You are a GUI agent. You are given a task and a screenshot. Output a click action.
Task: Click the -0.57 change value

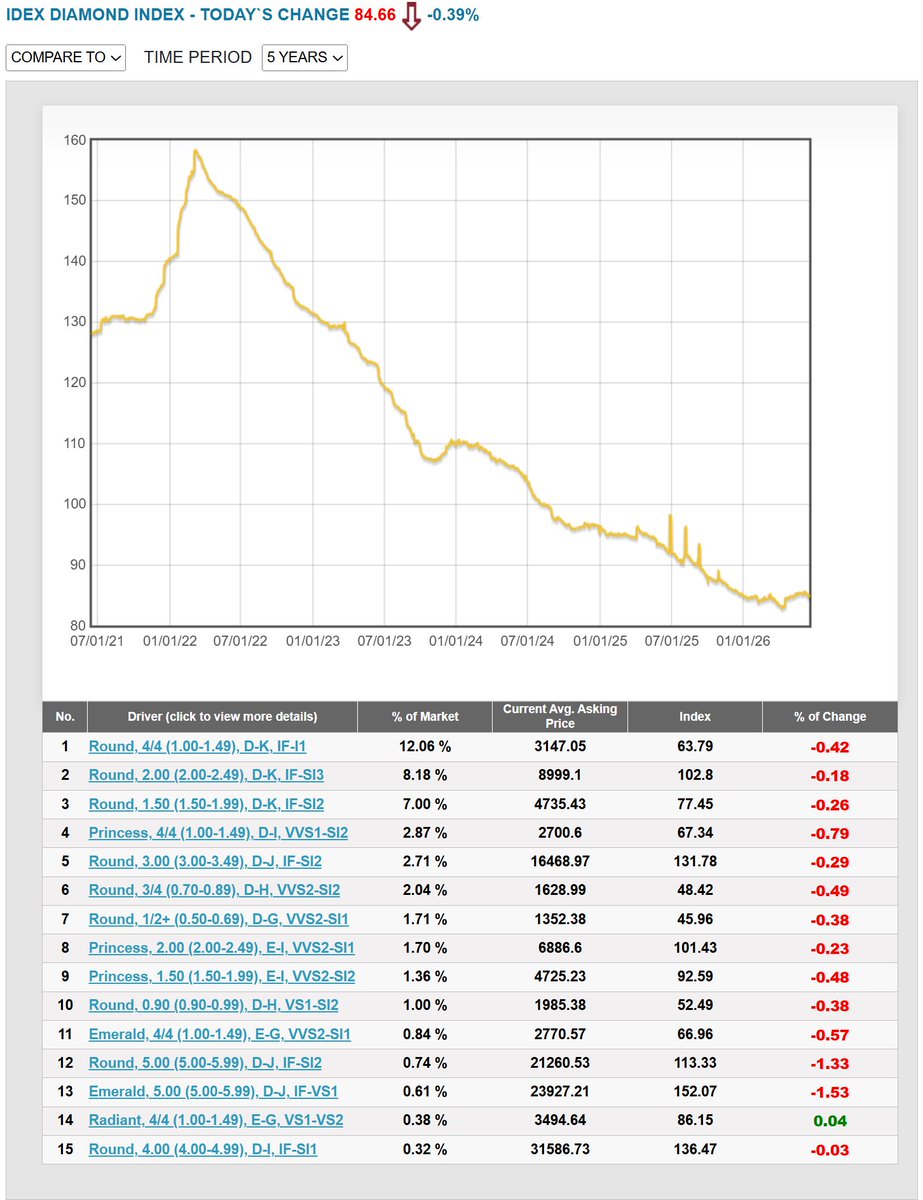tap(830, 1034)
